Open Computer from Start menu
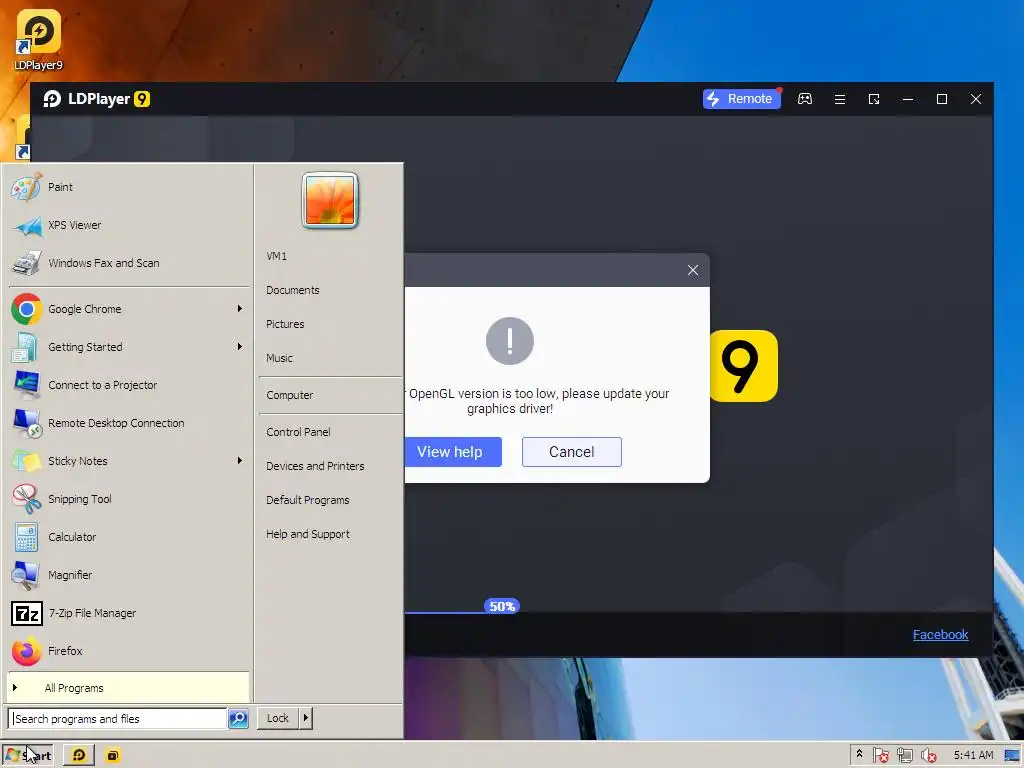This screenshot has width=1024, height=768. tap(330, 395)
